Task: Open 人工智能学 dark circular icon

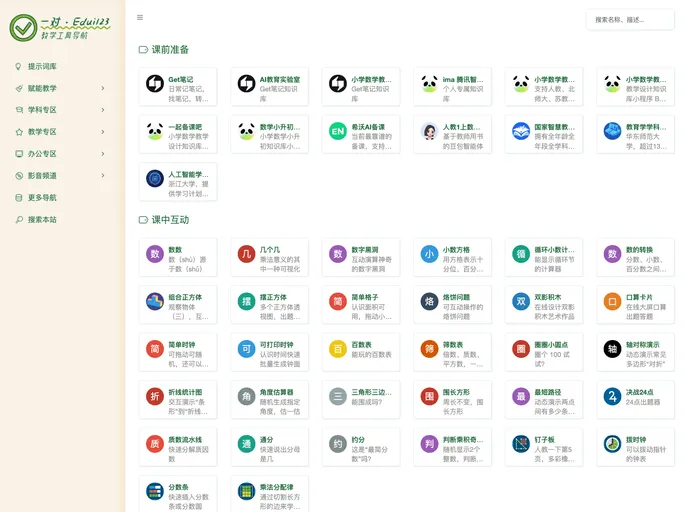Action: 155,179
